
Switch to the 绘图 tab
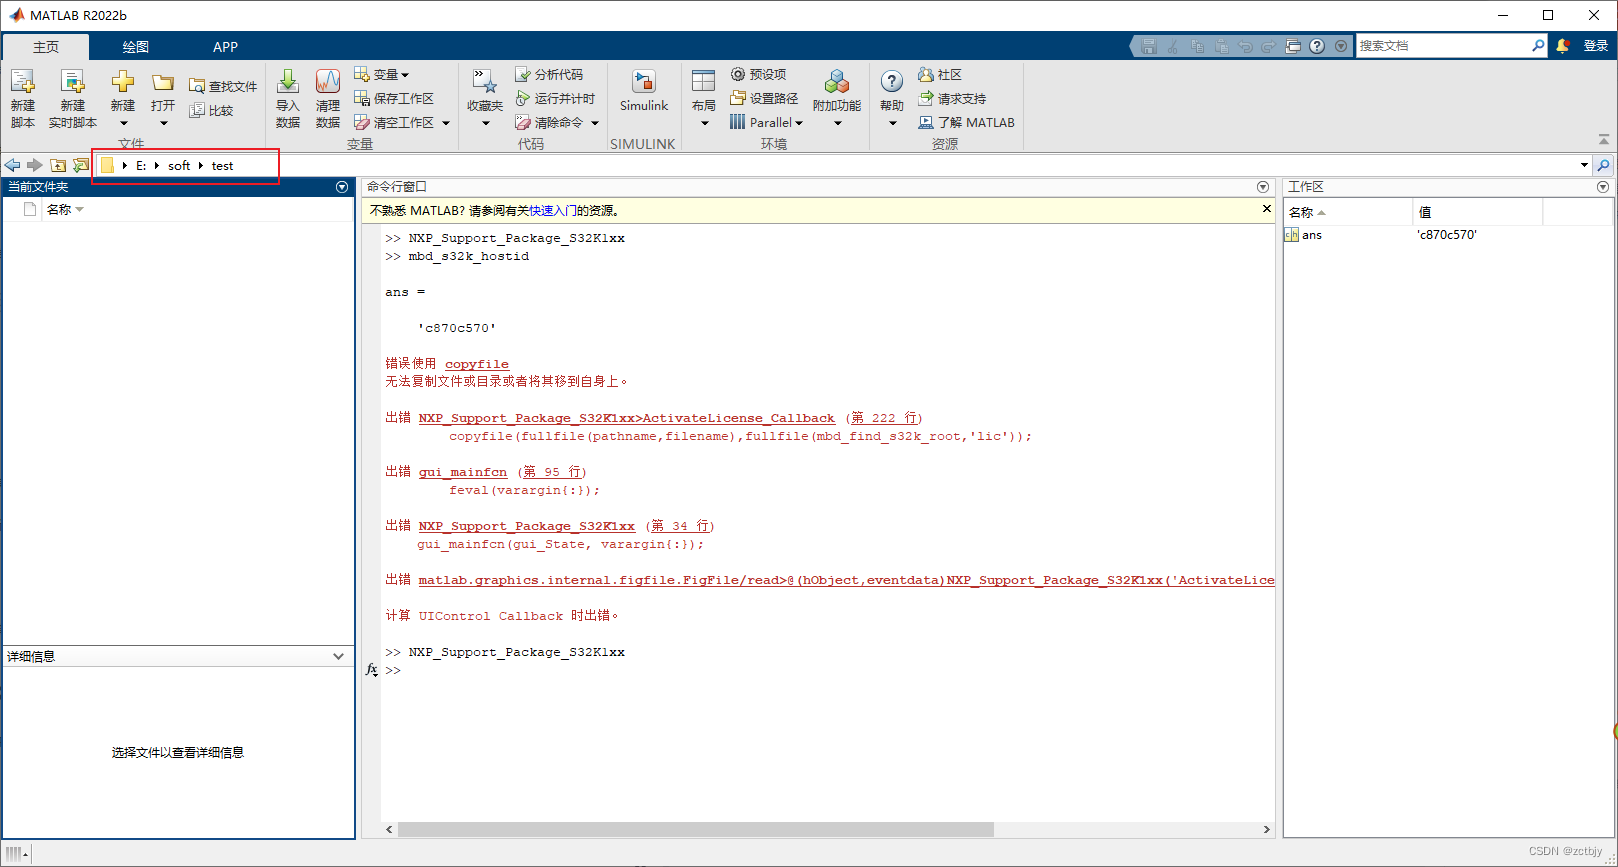(136, 47)
